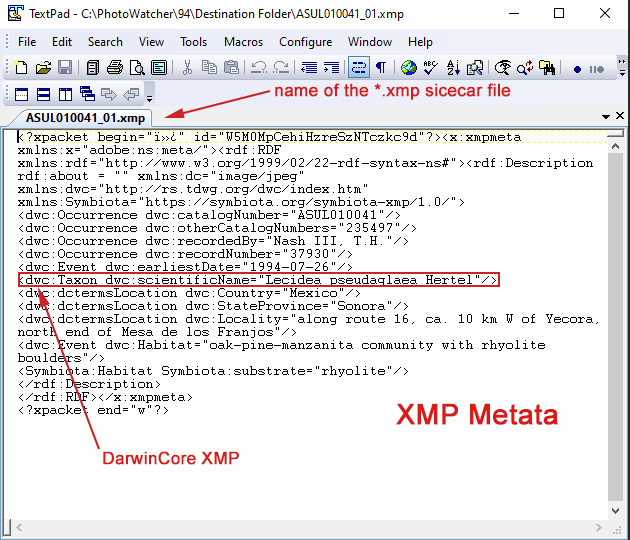Select single-window layout icon
Viewport: 630px width, 540px height.
point(21,95)
